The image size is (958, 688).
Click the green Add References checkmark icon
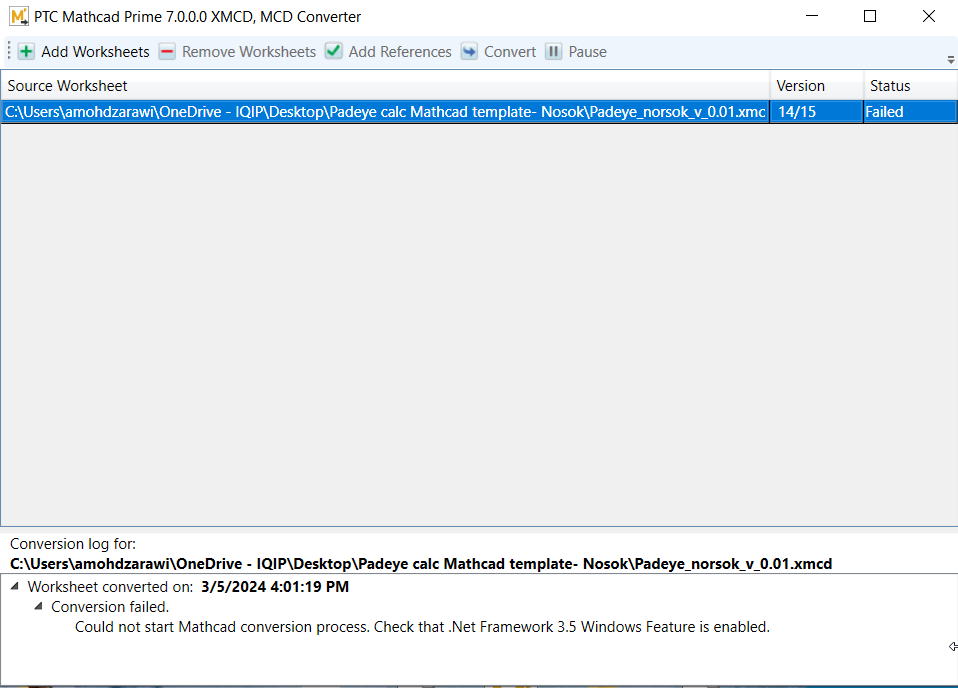pyautogui.click(x=333, y=51)
